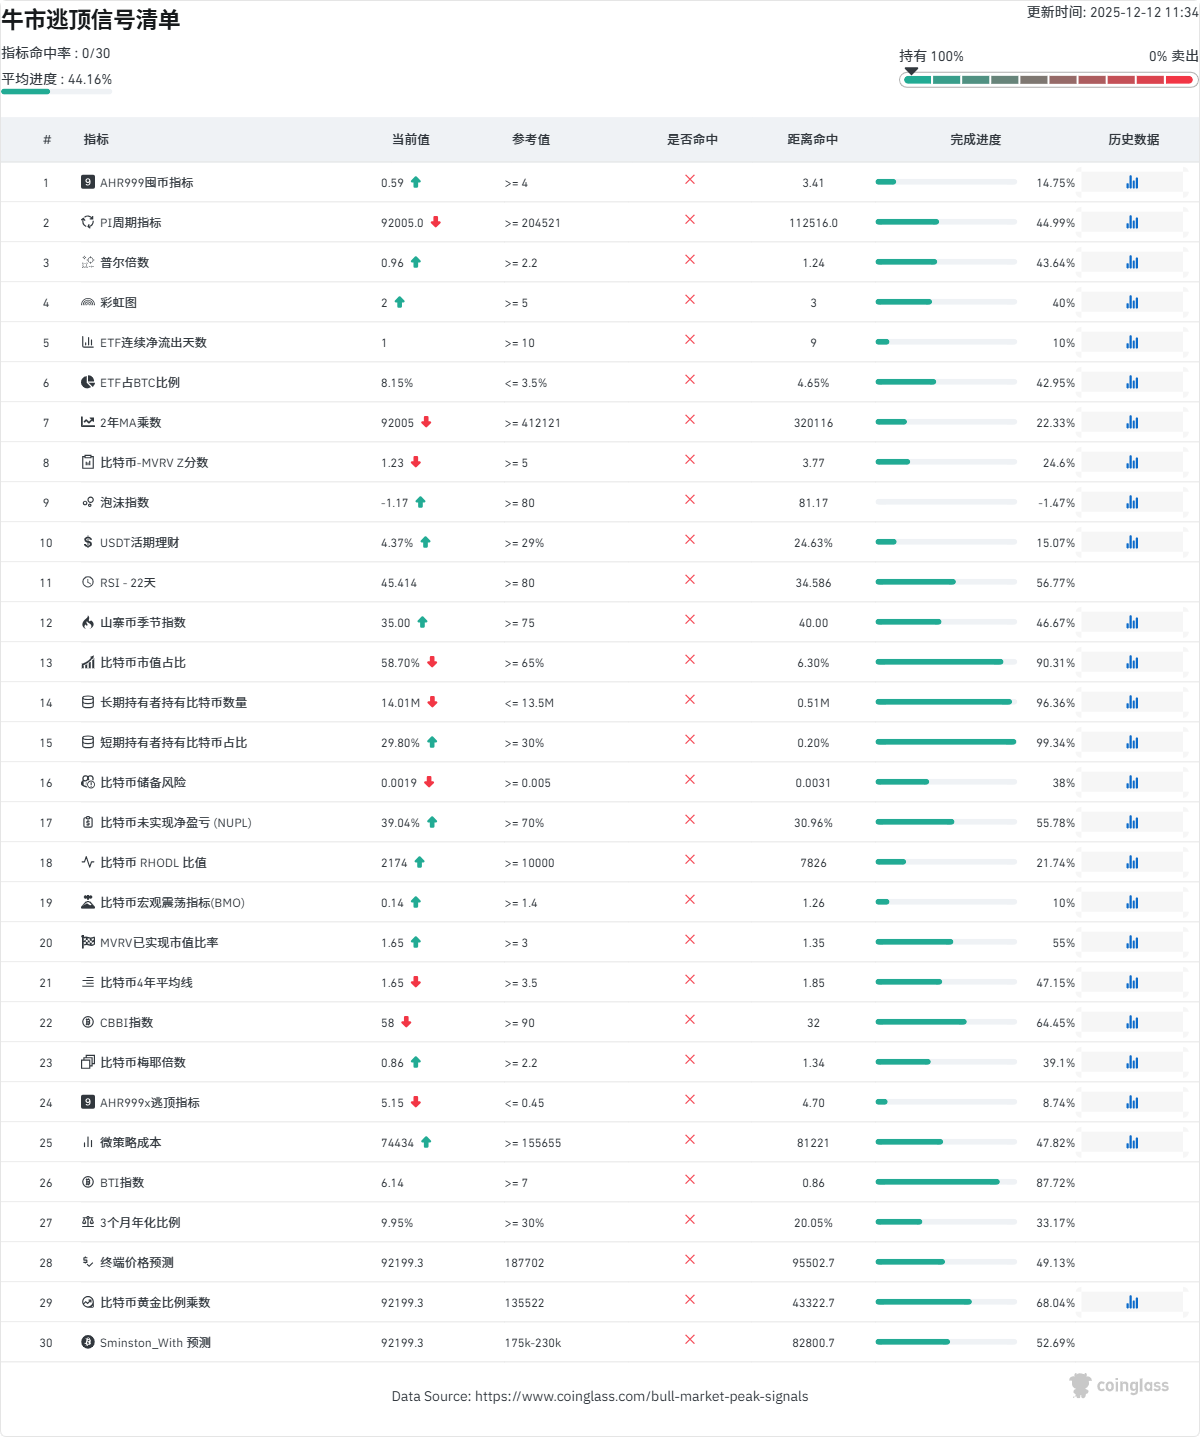Click the pie chart icon beside ETF占BTC比例
Image resolution: width=1200 pixels, height=1438 pixels.
88,382
